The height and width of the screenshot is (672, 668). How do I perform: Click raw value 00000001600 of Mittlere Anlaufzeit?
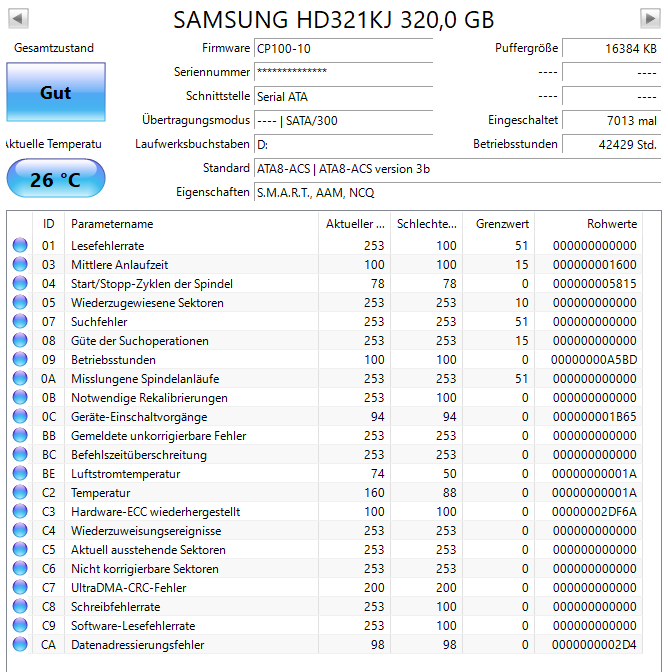pos(594,264)
